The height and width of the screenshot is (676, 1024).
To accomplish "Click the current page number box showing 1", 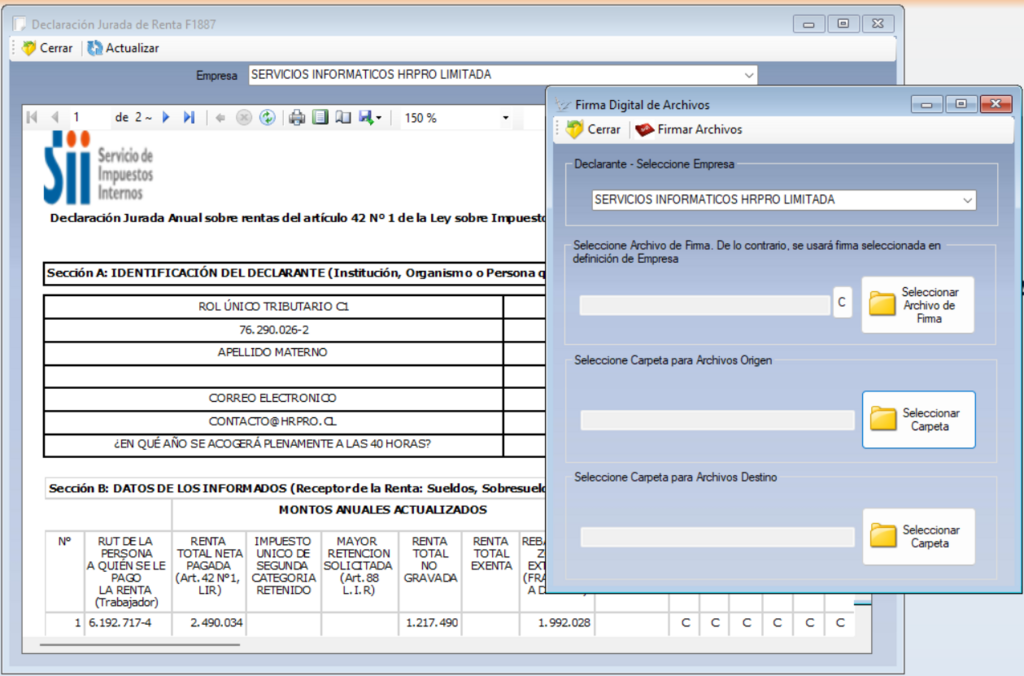I will tap(88, 118).
